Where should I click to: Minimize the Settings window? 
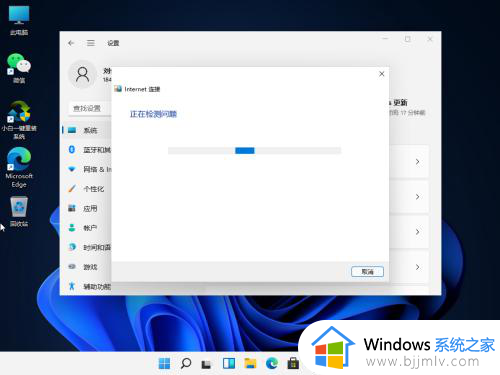coord(385,39)
